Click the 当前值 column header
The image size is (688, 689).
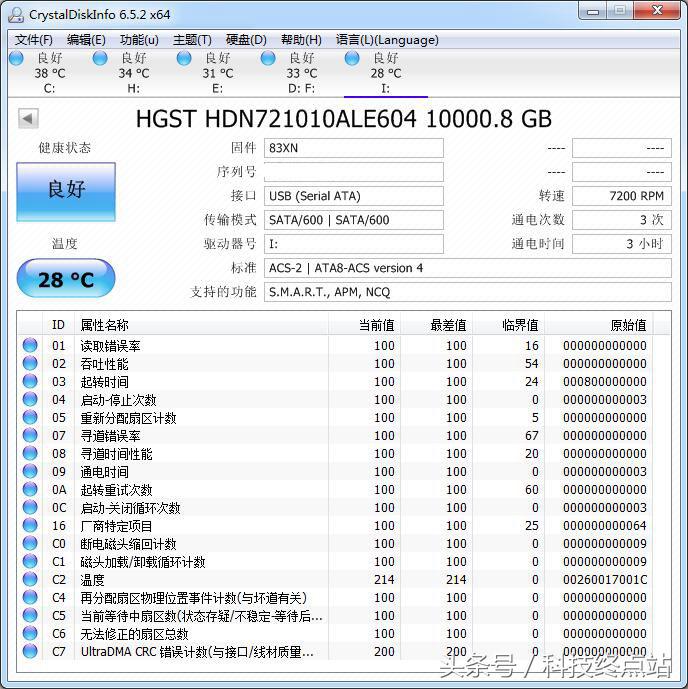pyautogui.click(x=364, y=325)
